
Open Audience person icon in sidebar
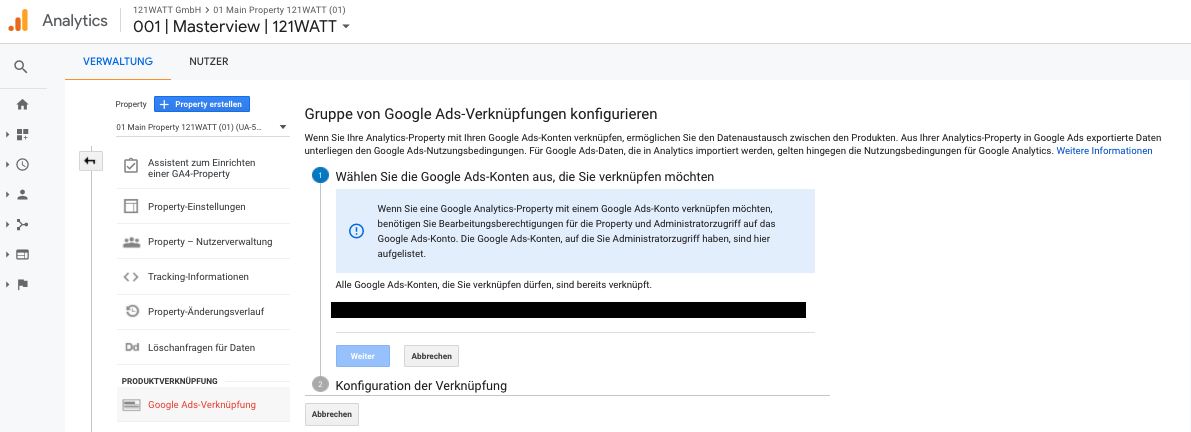(x=22, y=194)
